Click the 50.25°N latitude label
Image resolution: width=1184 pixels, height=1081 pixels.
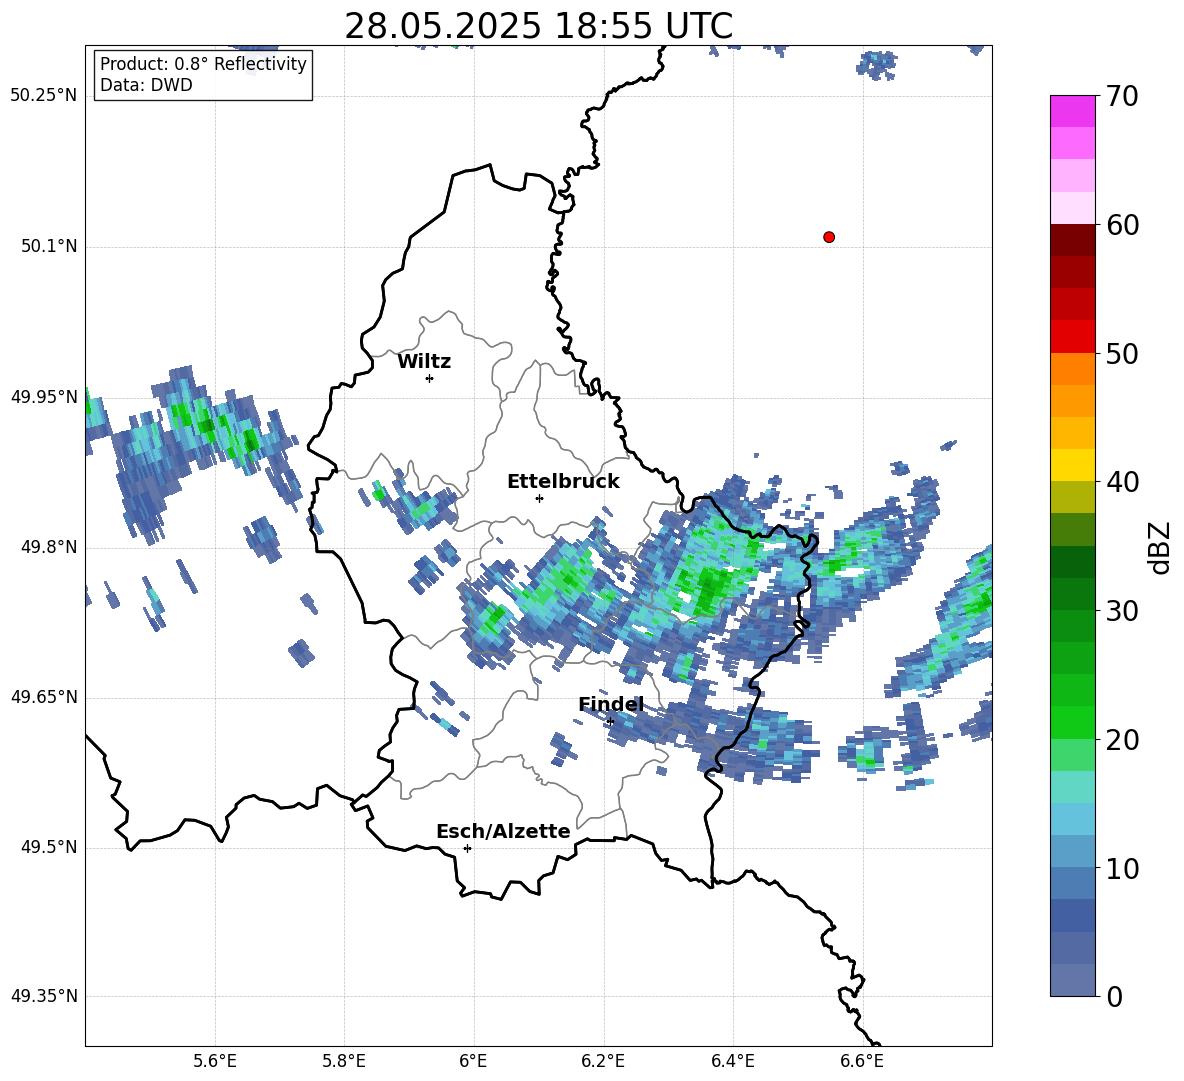[x=44, y=96]
